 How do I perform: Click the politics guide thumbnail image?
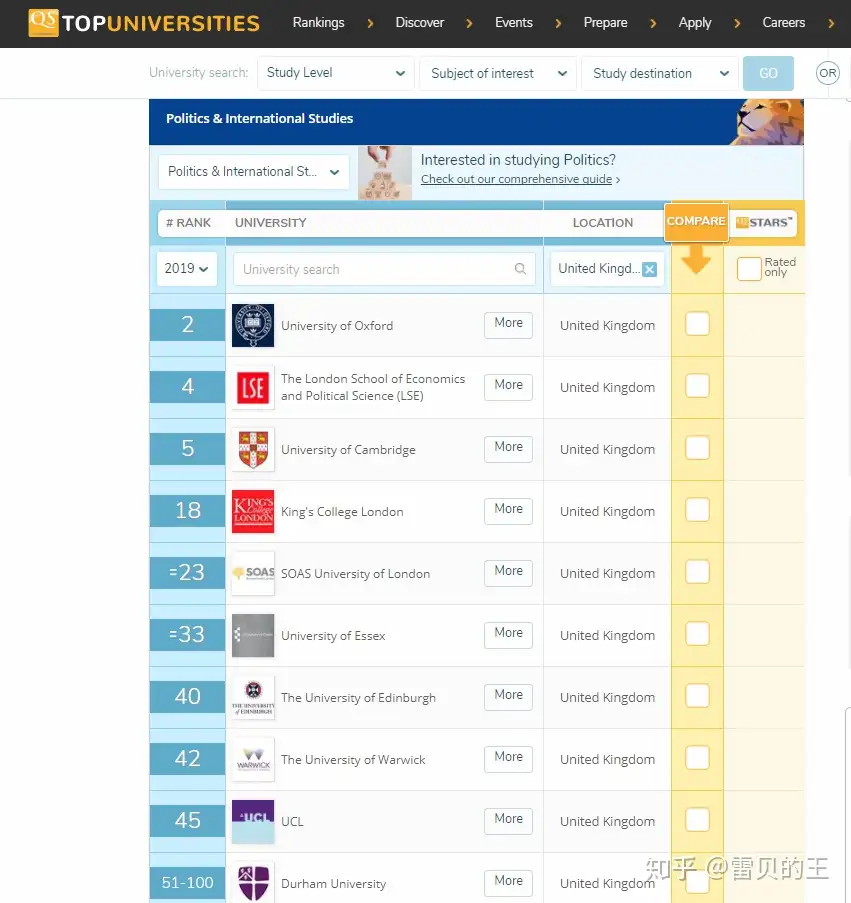[385, 173]
